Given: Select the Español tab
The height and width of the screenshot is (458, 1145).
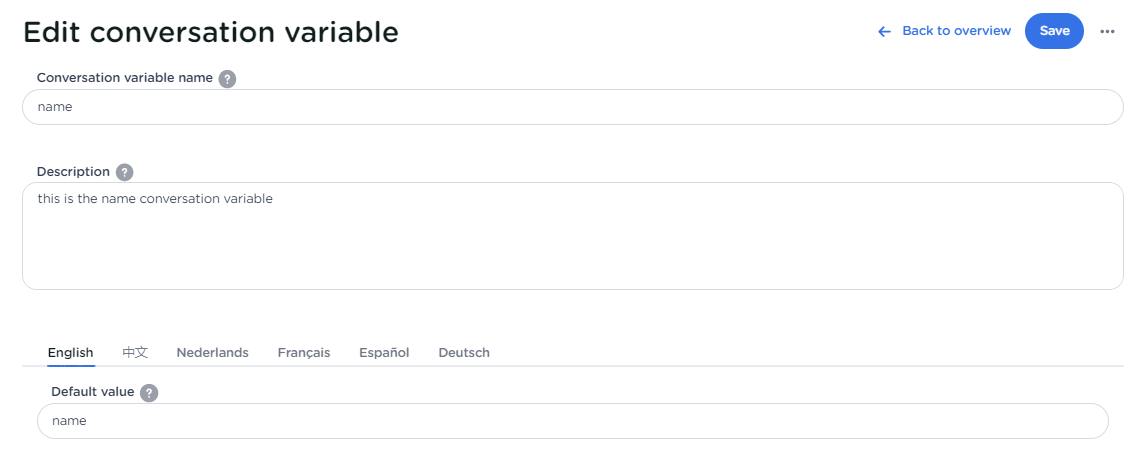Looking at the screenshot, I should (384, 353).
